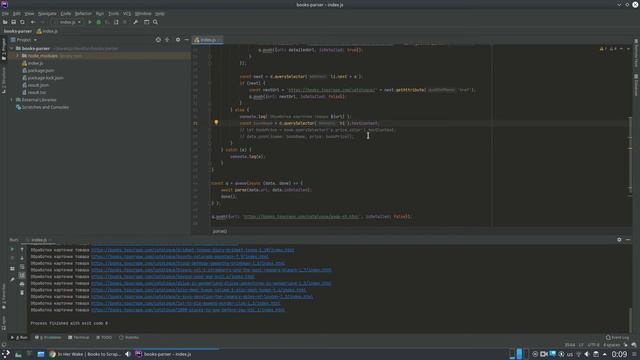Open the Run menu
This screenshot has height=360, width=640.
tap(100, 13)
